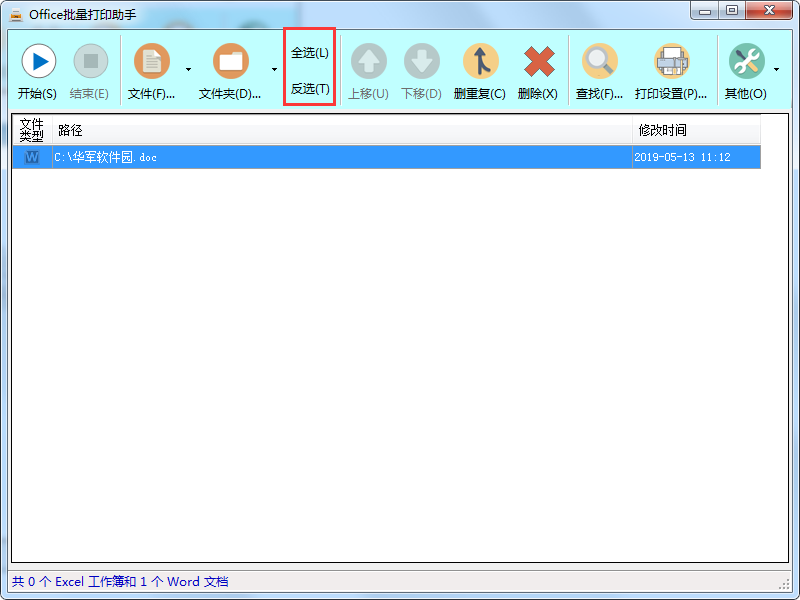Screen dimensions: 800x600
Task: Click the 查找(F) magnifier search icon
Action: [x=599, y=61]
